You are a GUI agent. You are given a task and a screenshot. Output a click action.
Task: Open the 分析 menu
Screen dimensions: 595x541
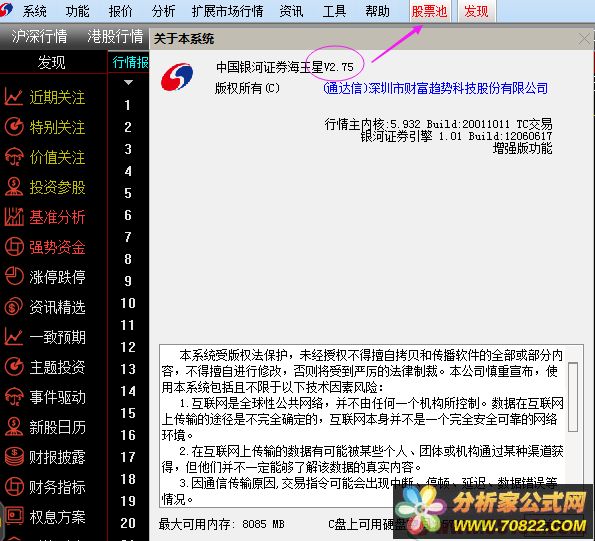point(164,11)
